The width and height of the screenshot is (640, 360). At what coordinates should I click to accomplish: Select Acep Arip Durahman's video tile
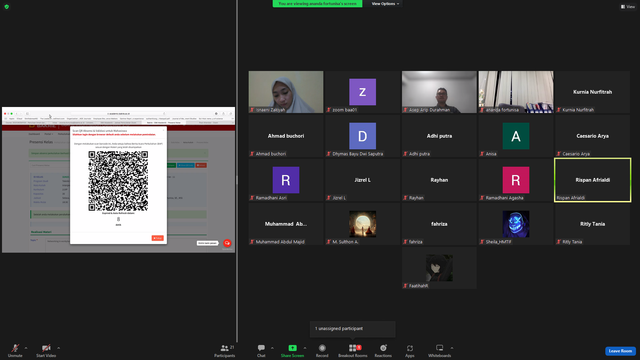pyautogui.click(x=439, y=92)
